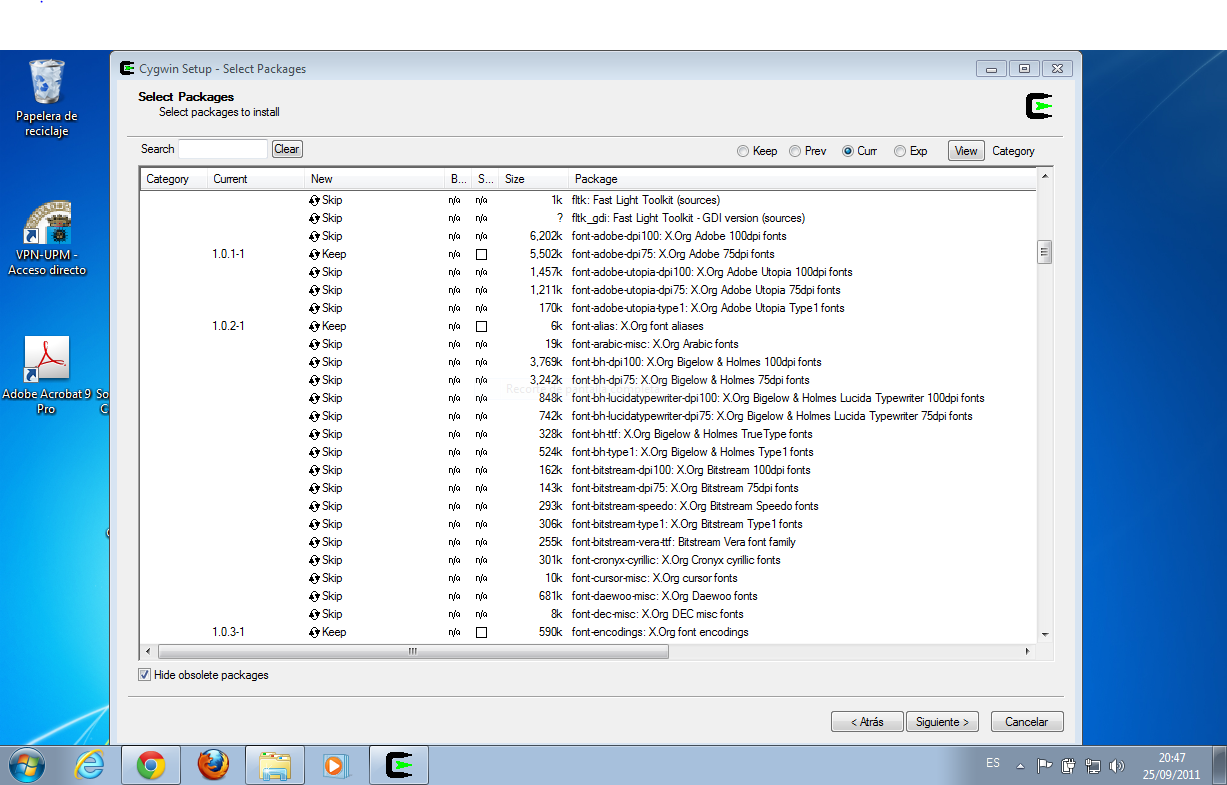Toggle the Skip icon for fltk_gdi row
Viewport: 1227px width, 785px height.
pos(315,218)
